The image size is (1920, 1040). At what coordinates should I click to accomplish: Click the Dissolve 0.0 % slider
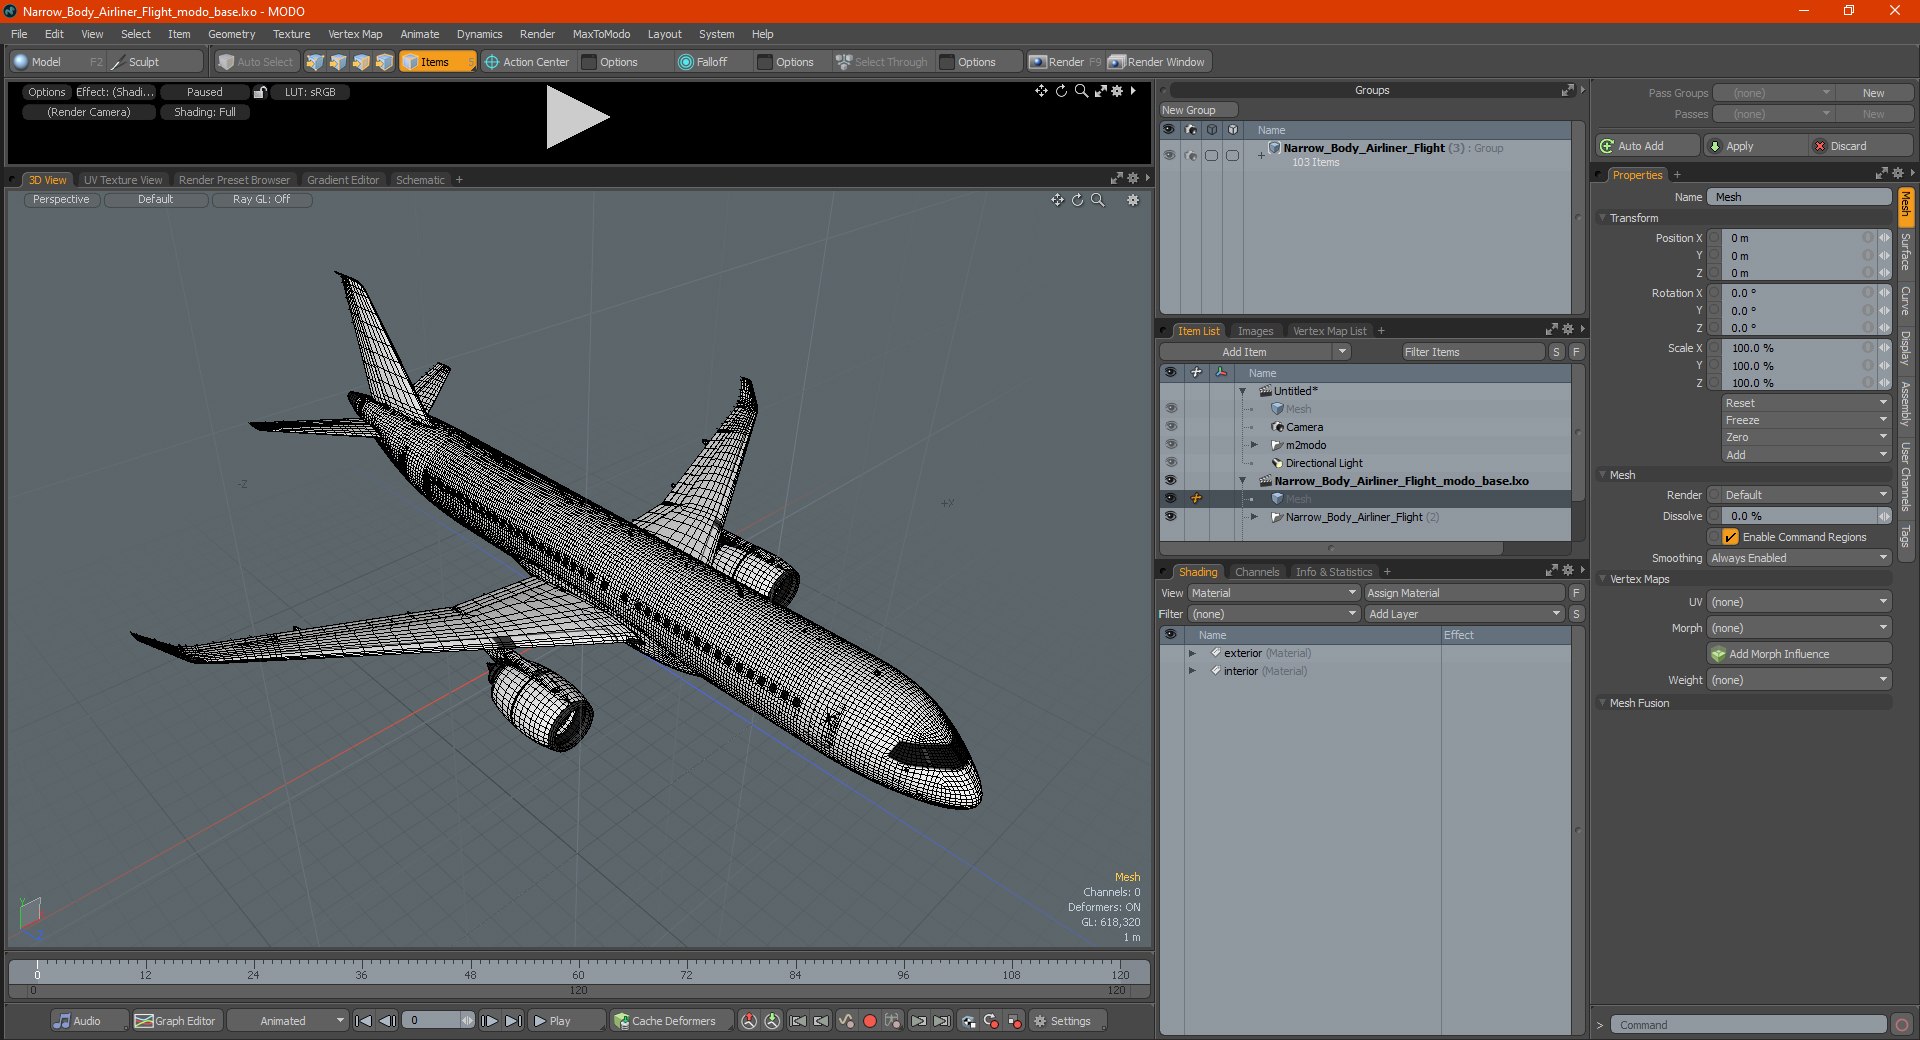pos(1799,516)
